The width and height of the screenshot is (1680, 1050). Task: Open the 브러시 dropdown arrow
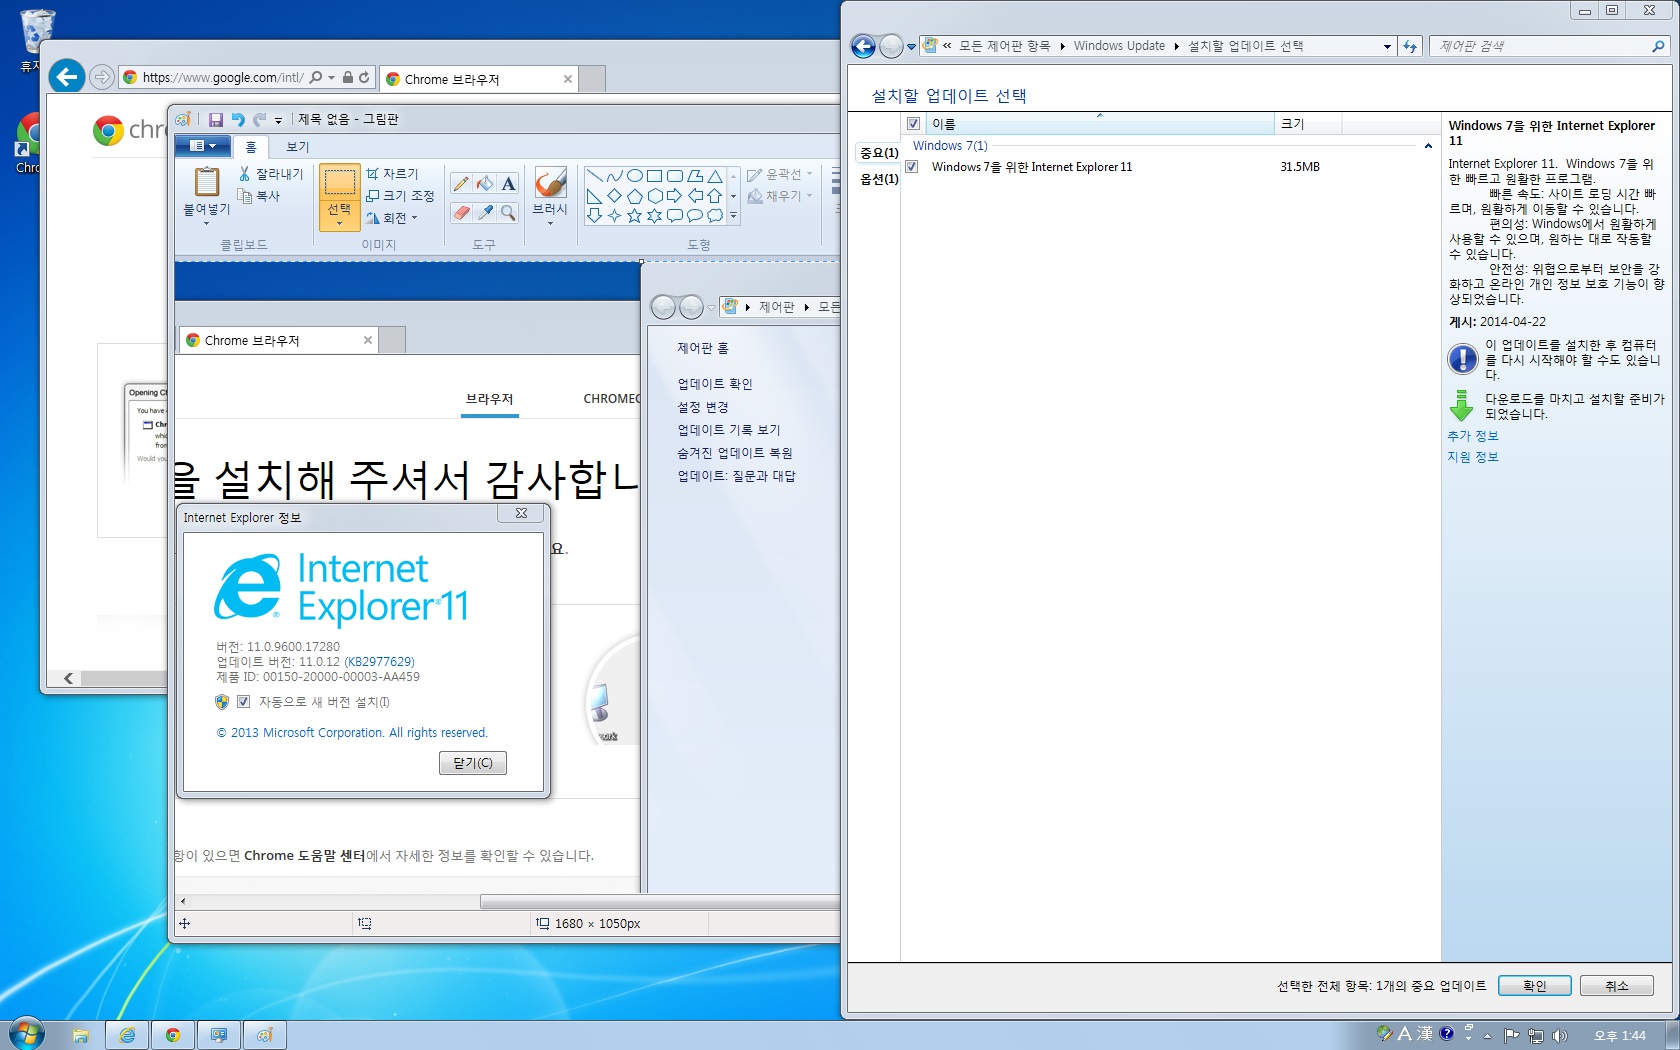550,222
